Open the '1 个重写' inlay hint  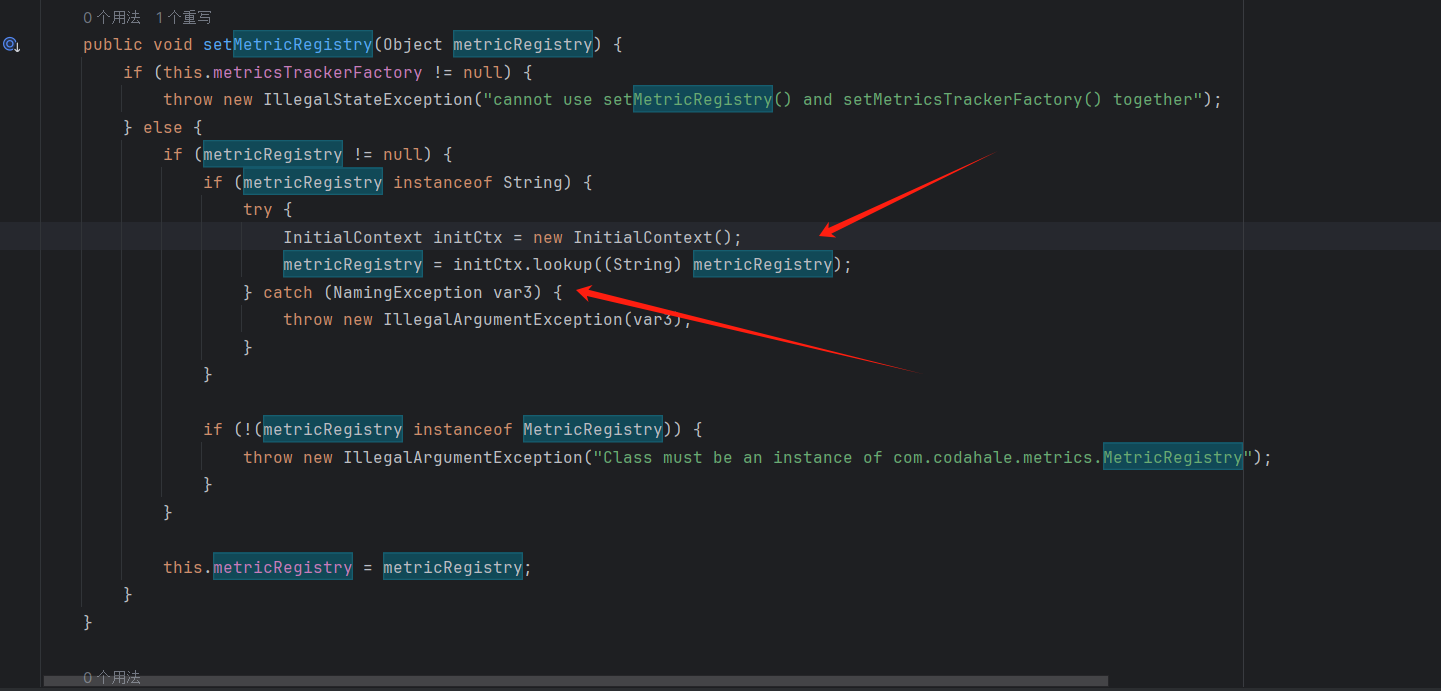pos(184,18)
